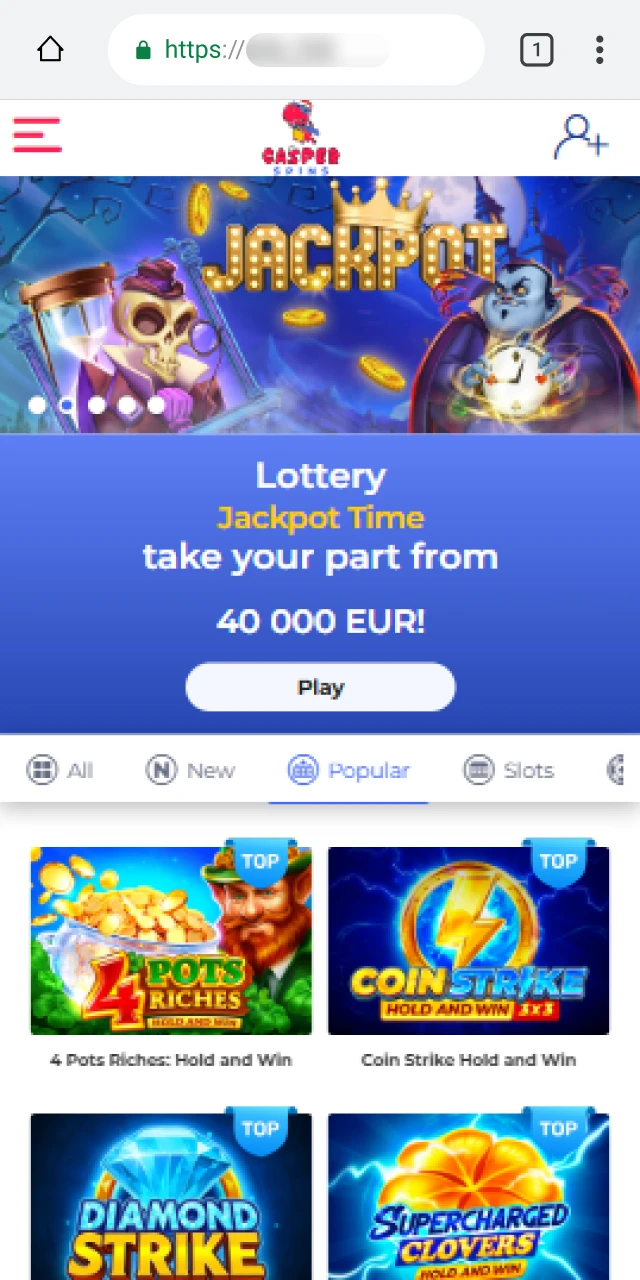Open the hamburger menu icon
Viewport: 640px width, 1280px height.
coord(37,135)
